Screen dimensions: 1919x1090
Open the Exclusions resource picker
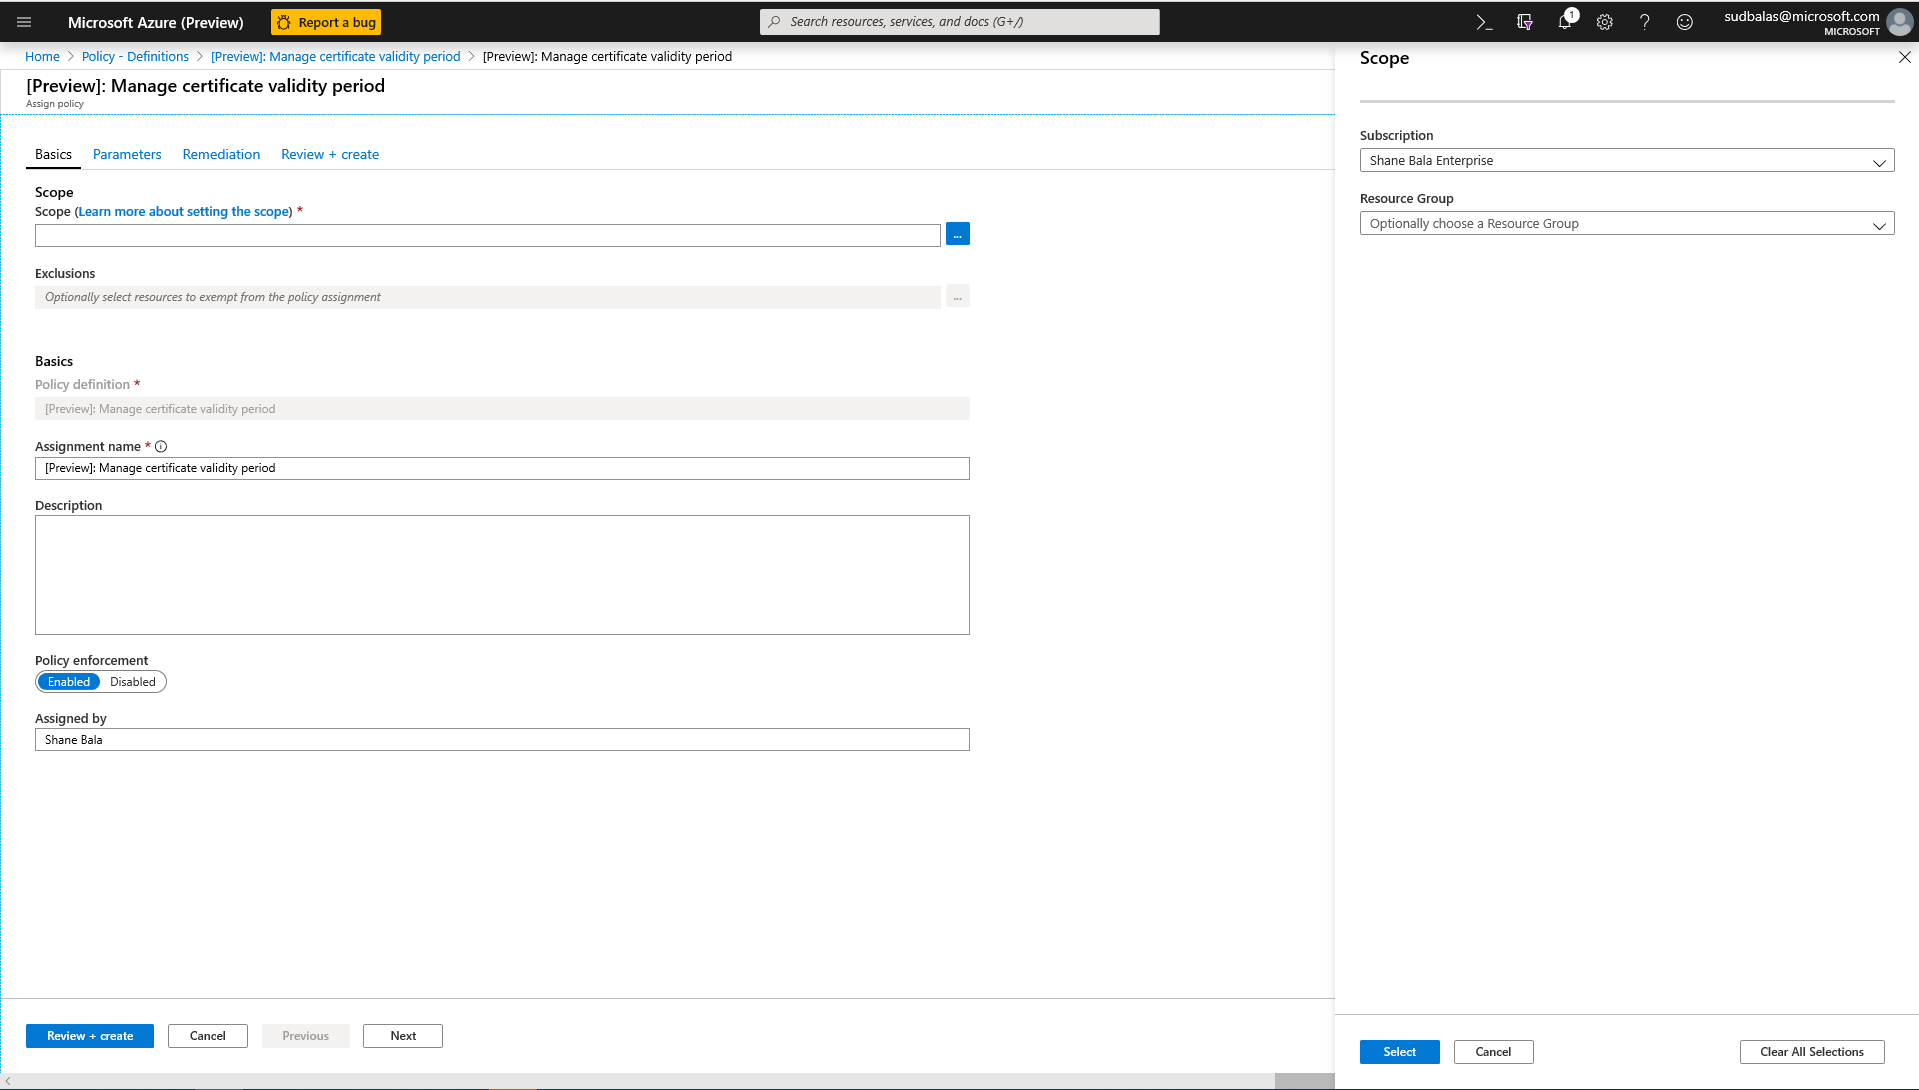957,296
